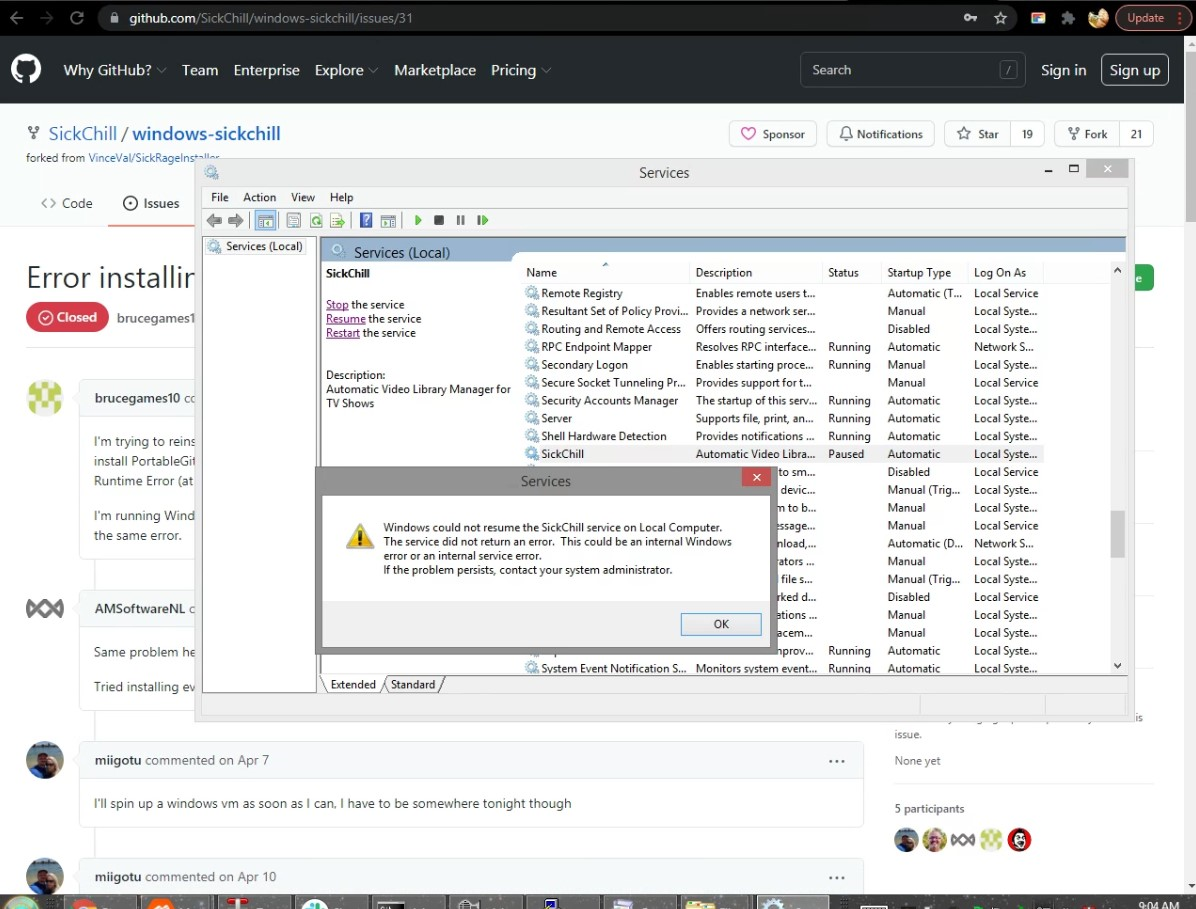Switch to the Standard tab
This screenshot has height=909, width=1196.
point(413,684)
